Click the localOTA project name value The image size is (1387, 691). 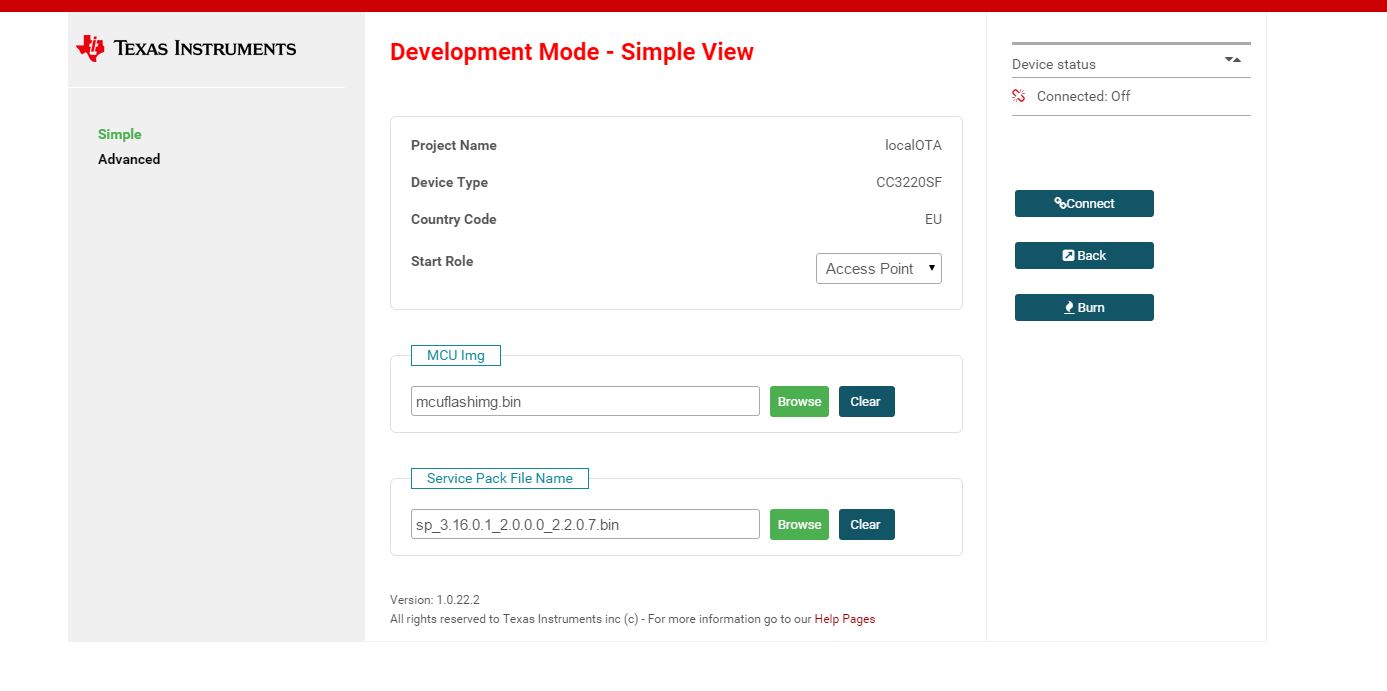coord(913,145)
